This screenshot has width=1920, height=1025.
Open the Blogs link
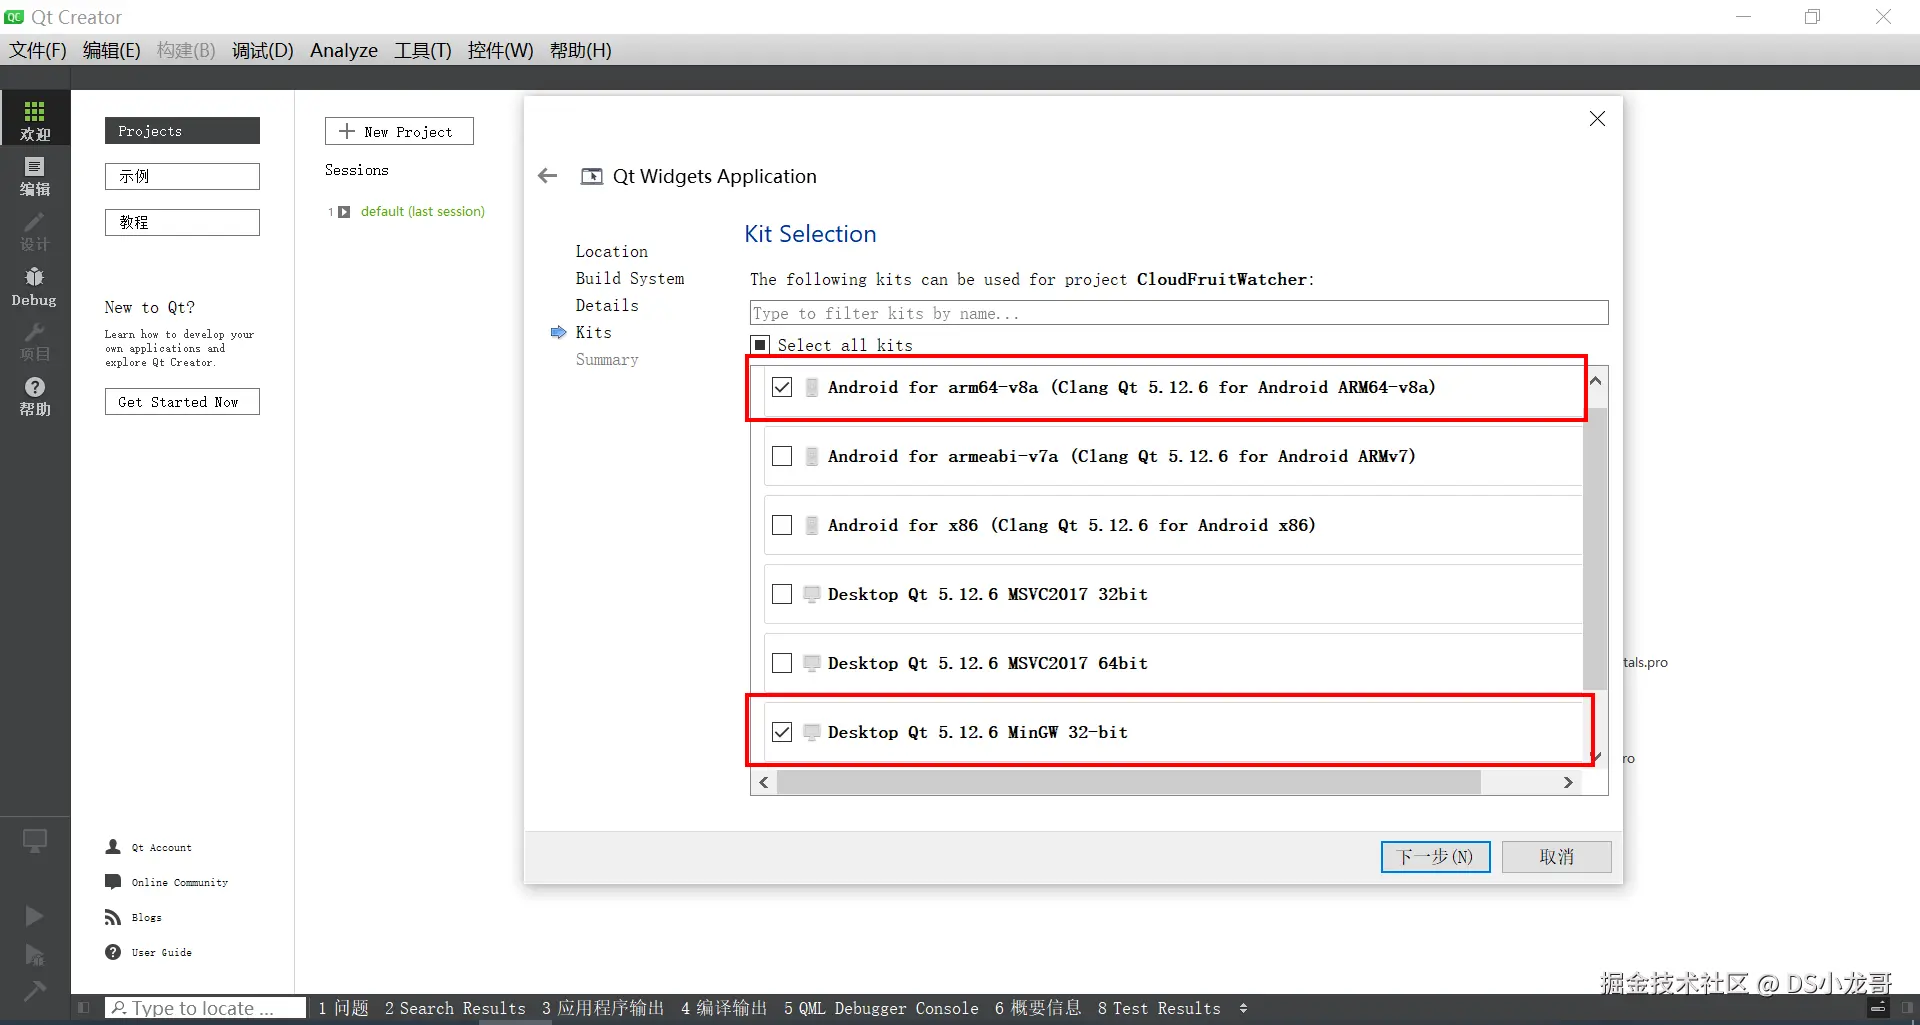coord(146,917)
